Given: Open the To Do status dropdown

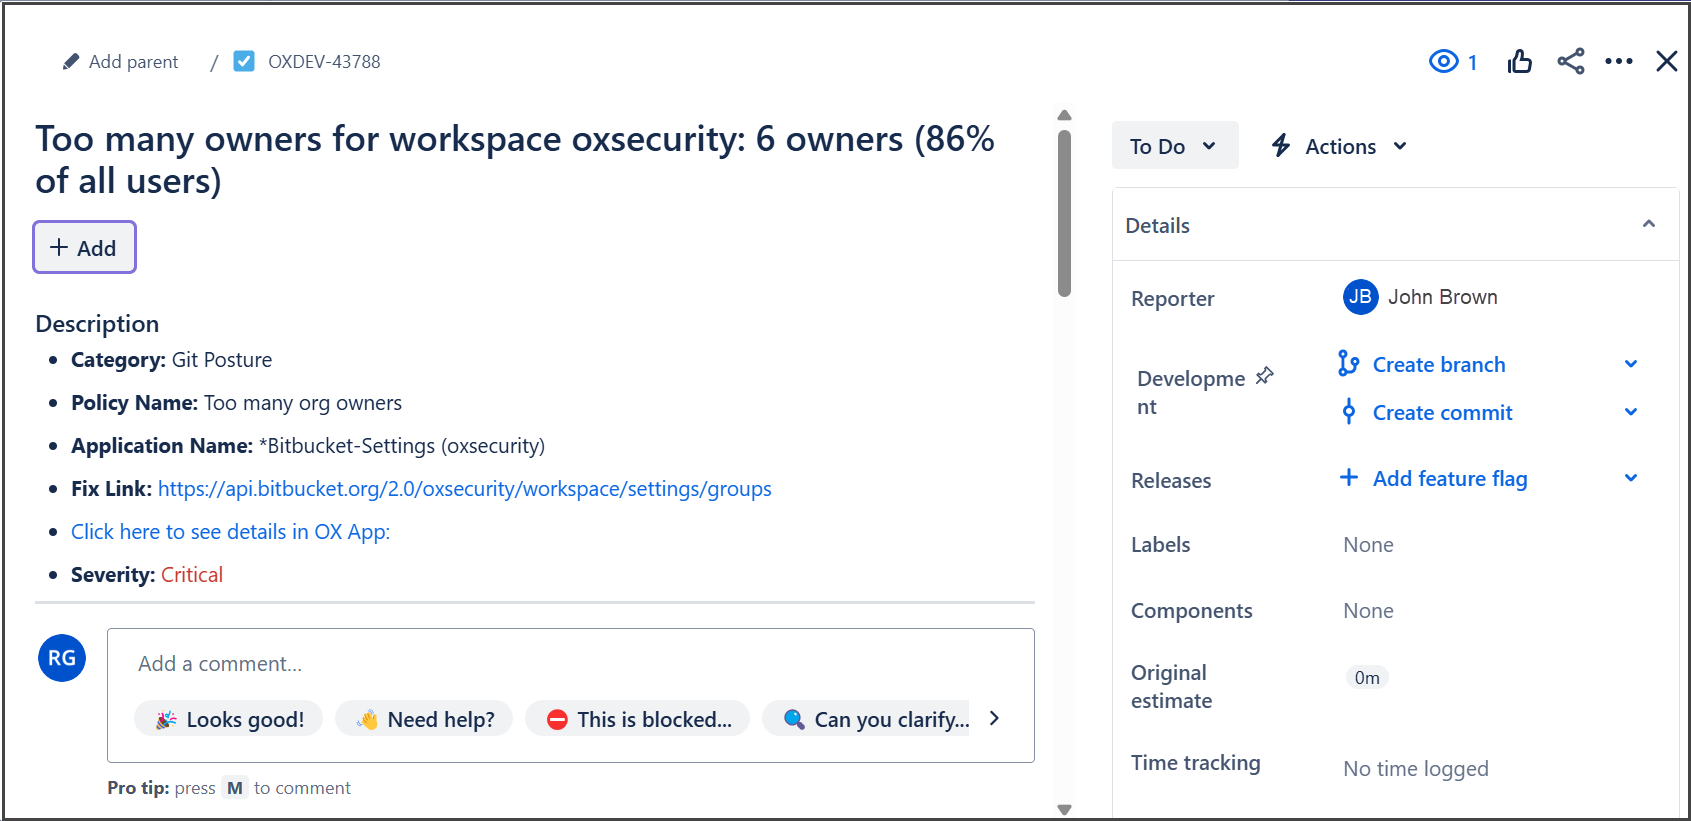Looking at the screenshot, I should (1174, 146).
